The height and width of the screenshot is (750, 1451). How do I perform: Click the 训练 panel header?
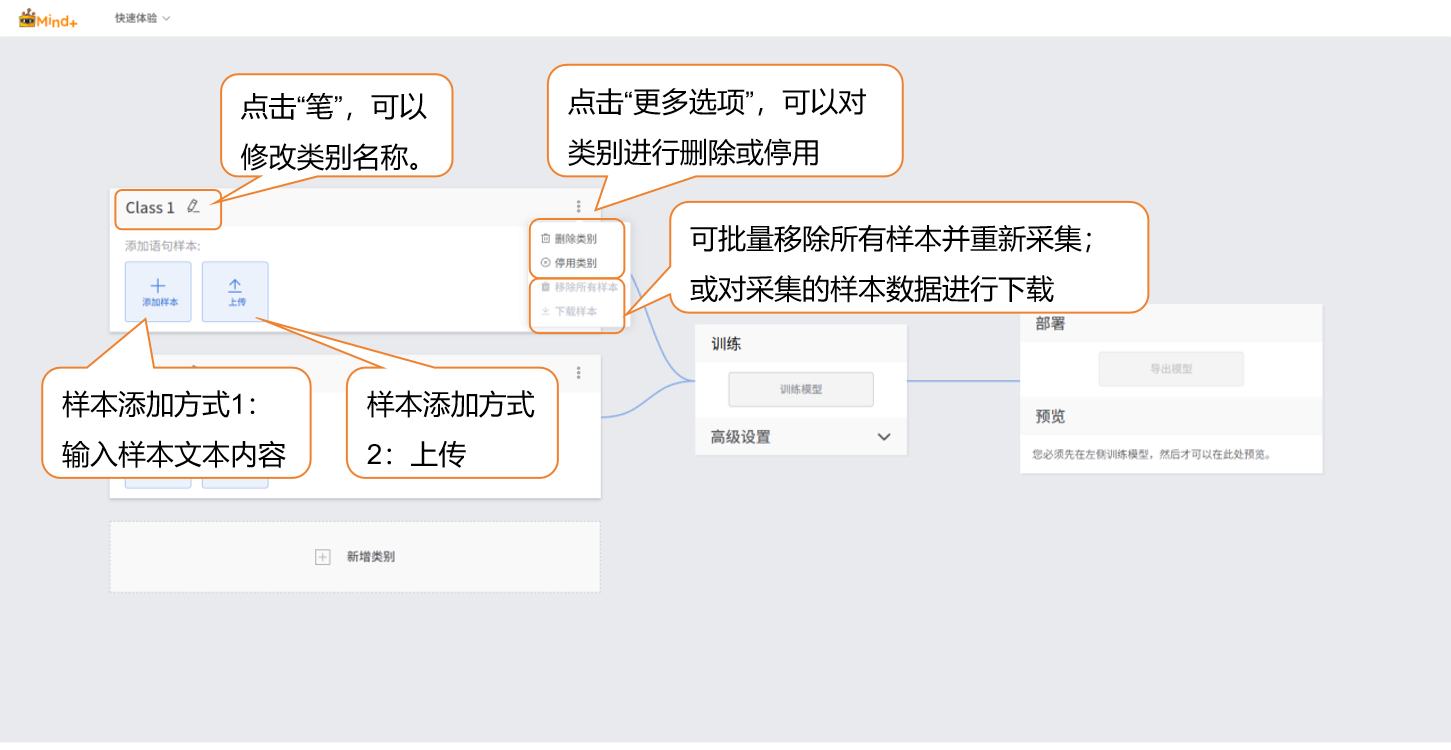click(726, 344)
